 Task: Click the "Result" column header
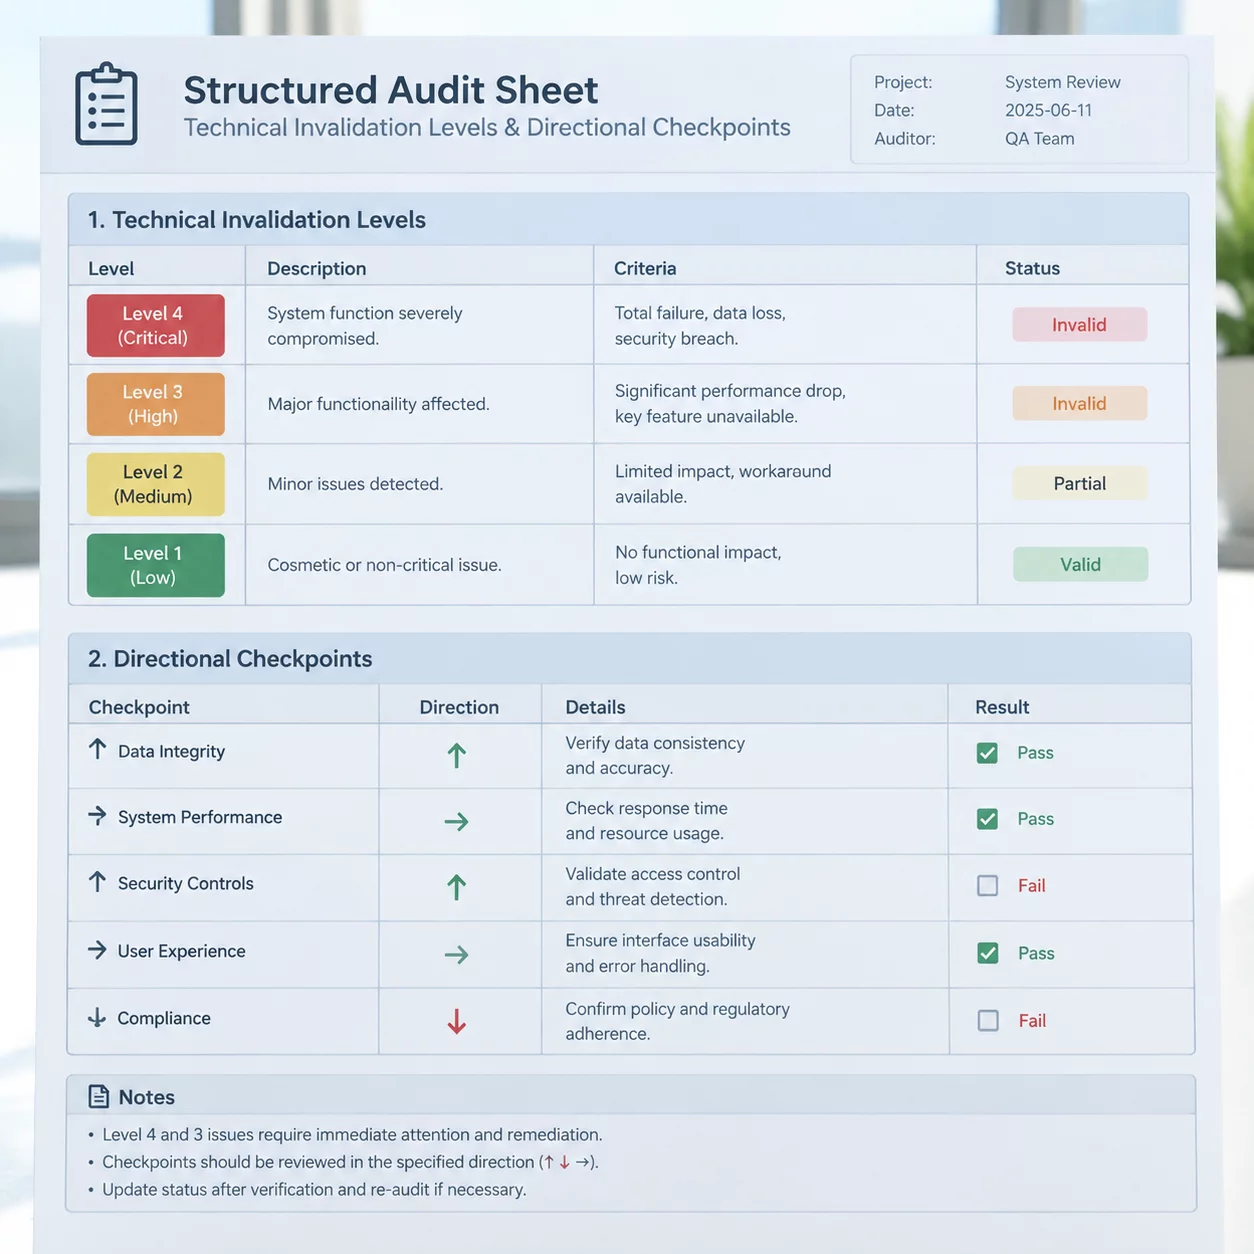pyautogui.click(x=1002, y=707)
